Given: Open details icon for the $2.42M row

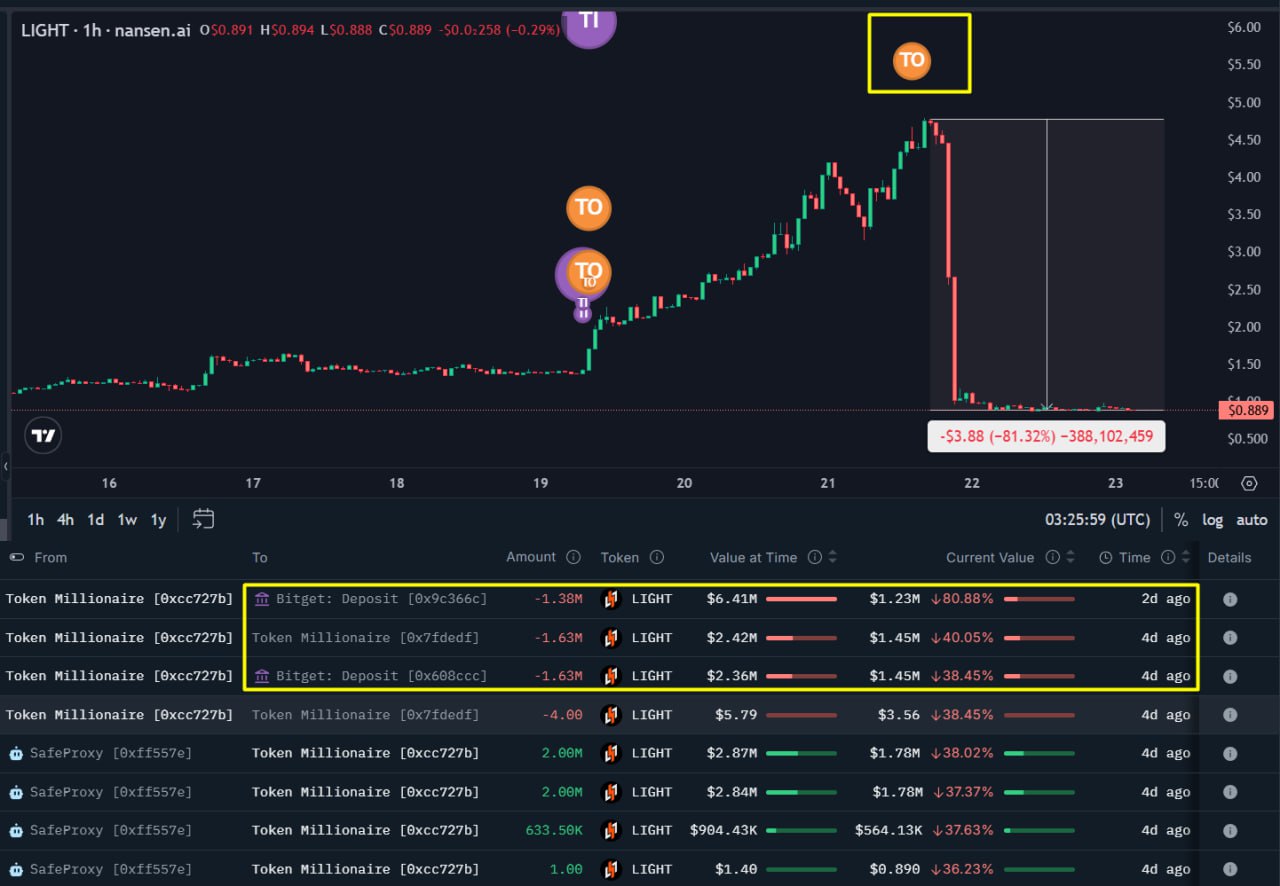Looking at the screenshot, I should click(x=1230, y=637).
